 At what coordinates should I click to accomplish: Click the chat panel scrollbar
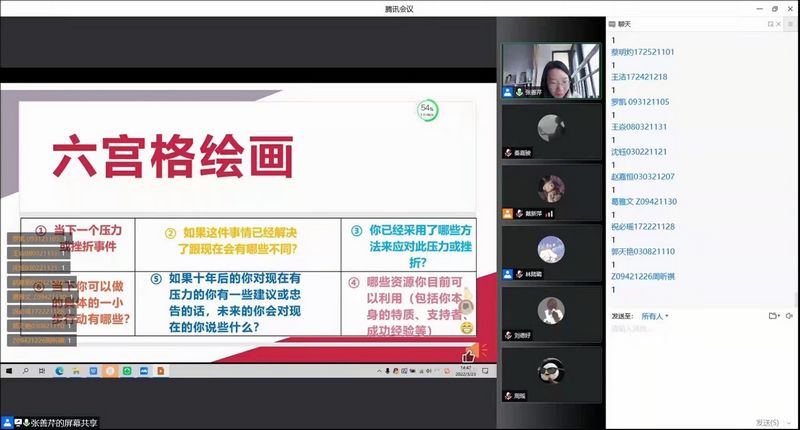click(796, 298)
